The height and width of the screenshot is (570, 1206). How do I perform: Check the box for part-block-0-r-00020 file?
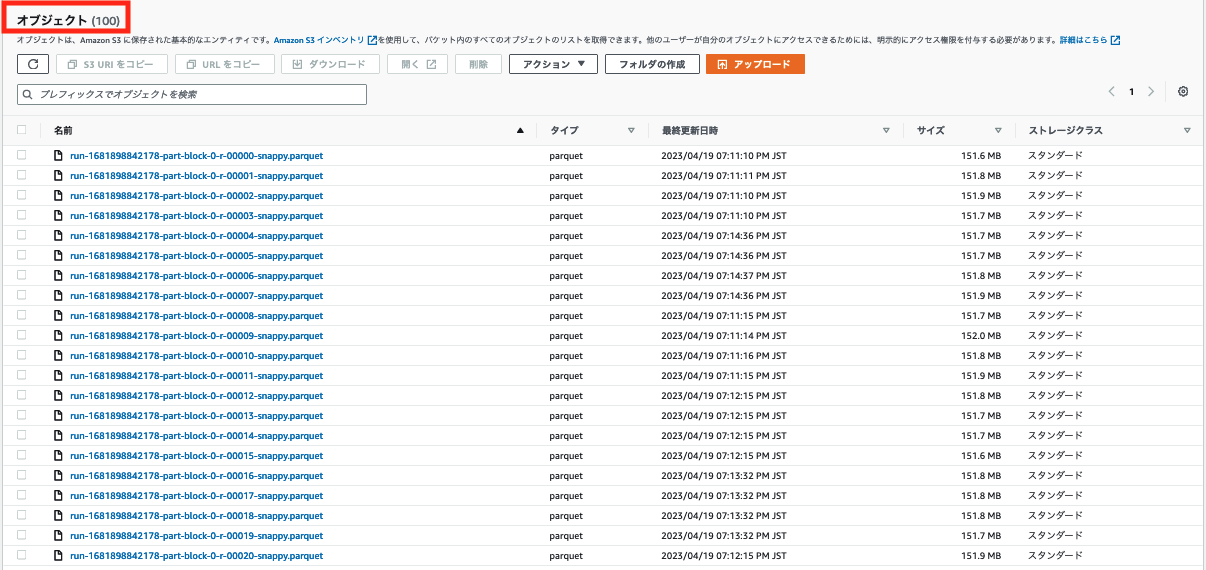22,556
